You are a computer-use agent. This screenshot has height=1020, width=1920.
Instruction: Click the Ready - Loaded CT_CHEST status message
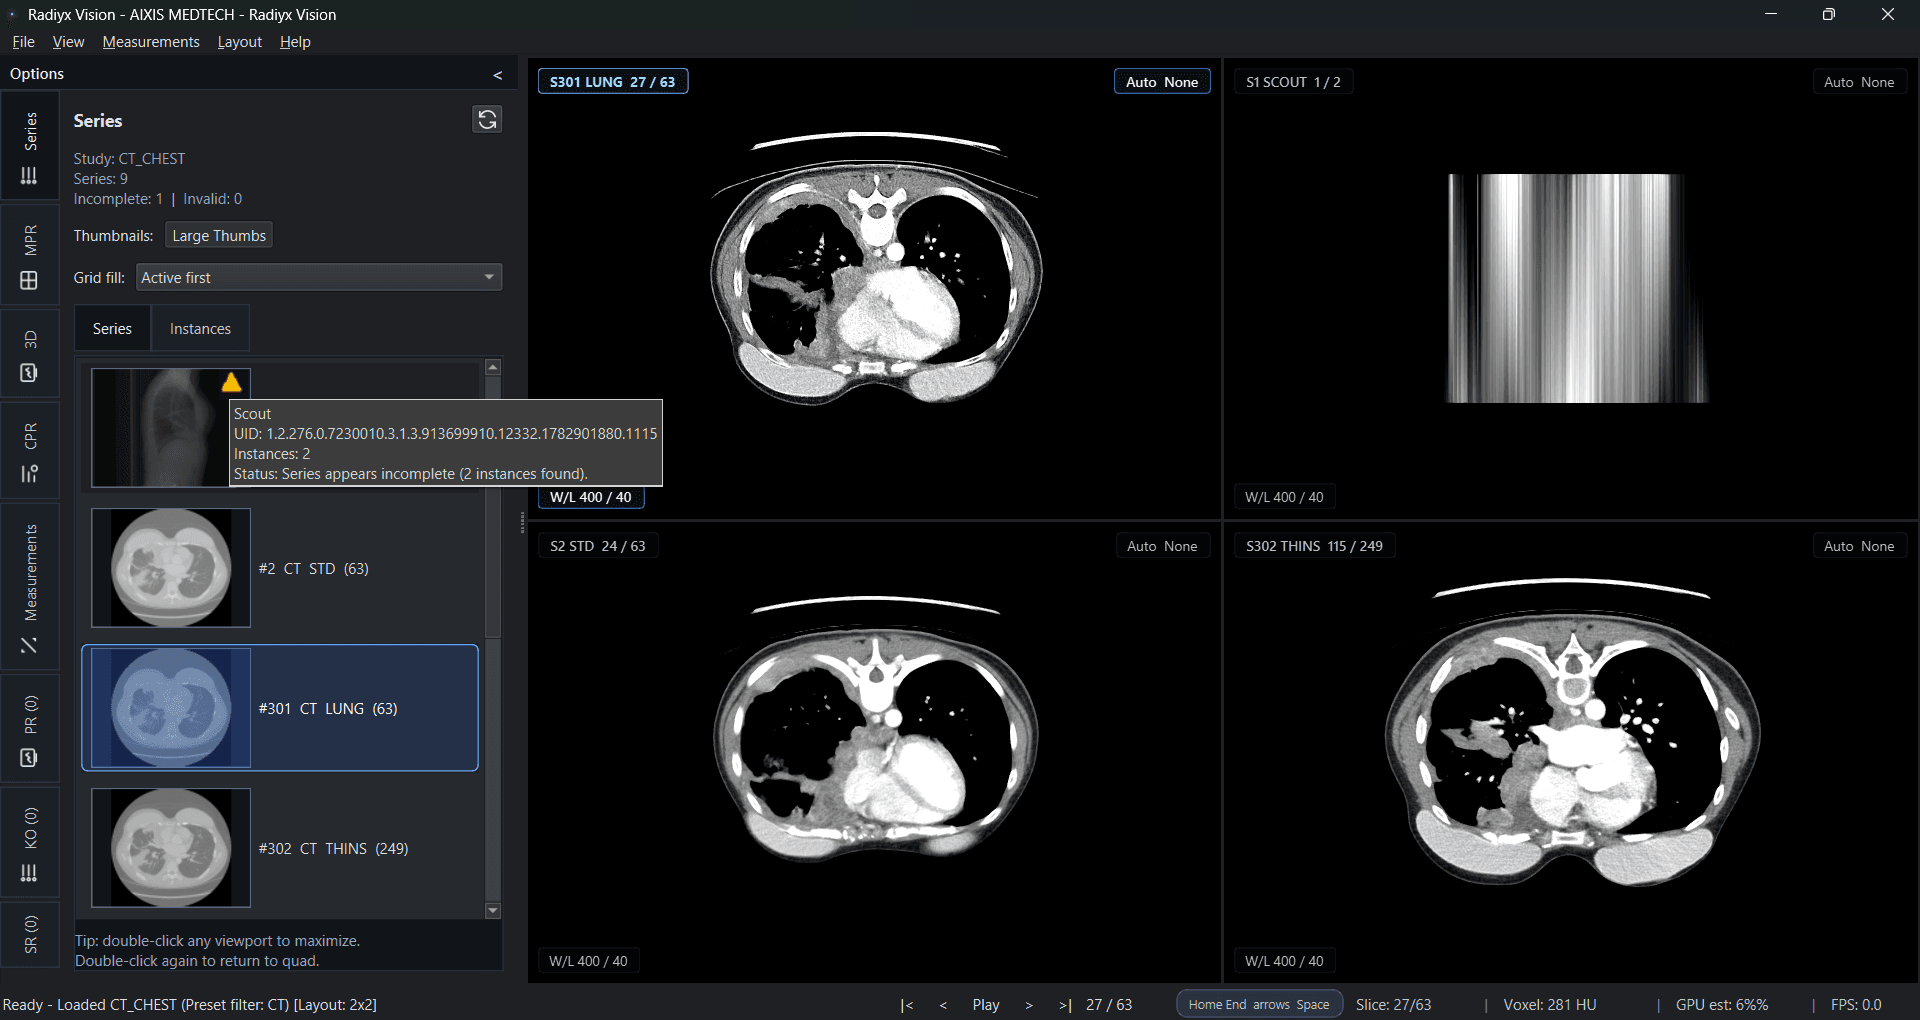coord(190,1005)
